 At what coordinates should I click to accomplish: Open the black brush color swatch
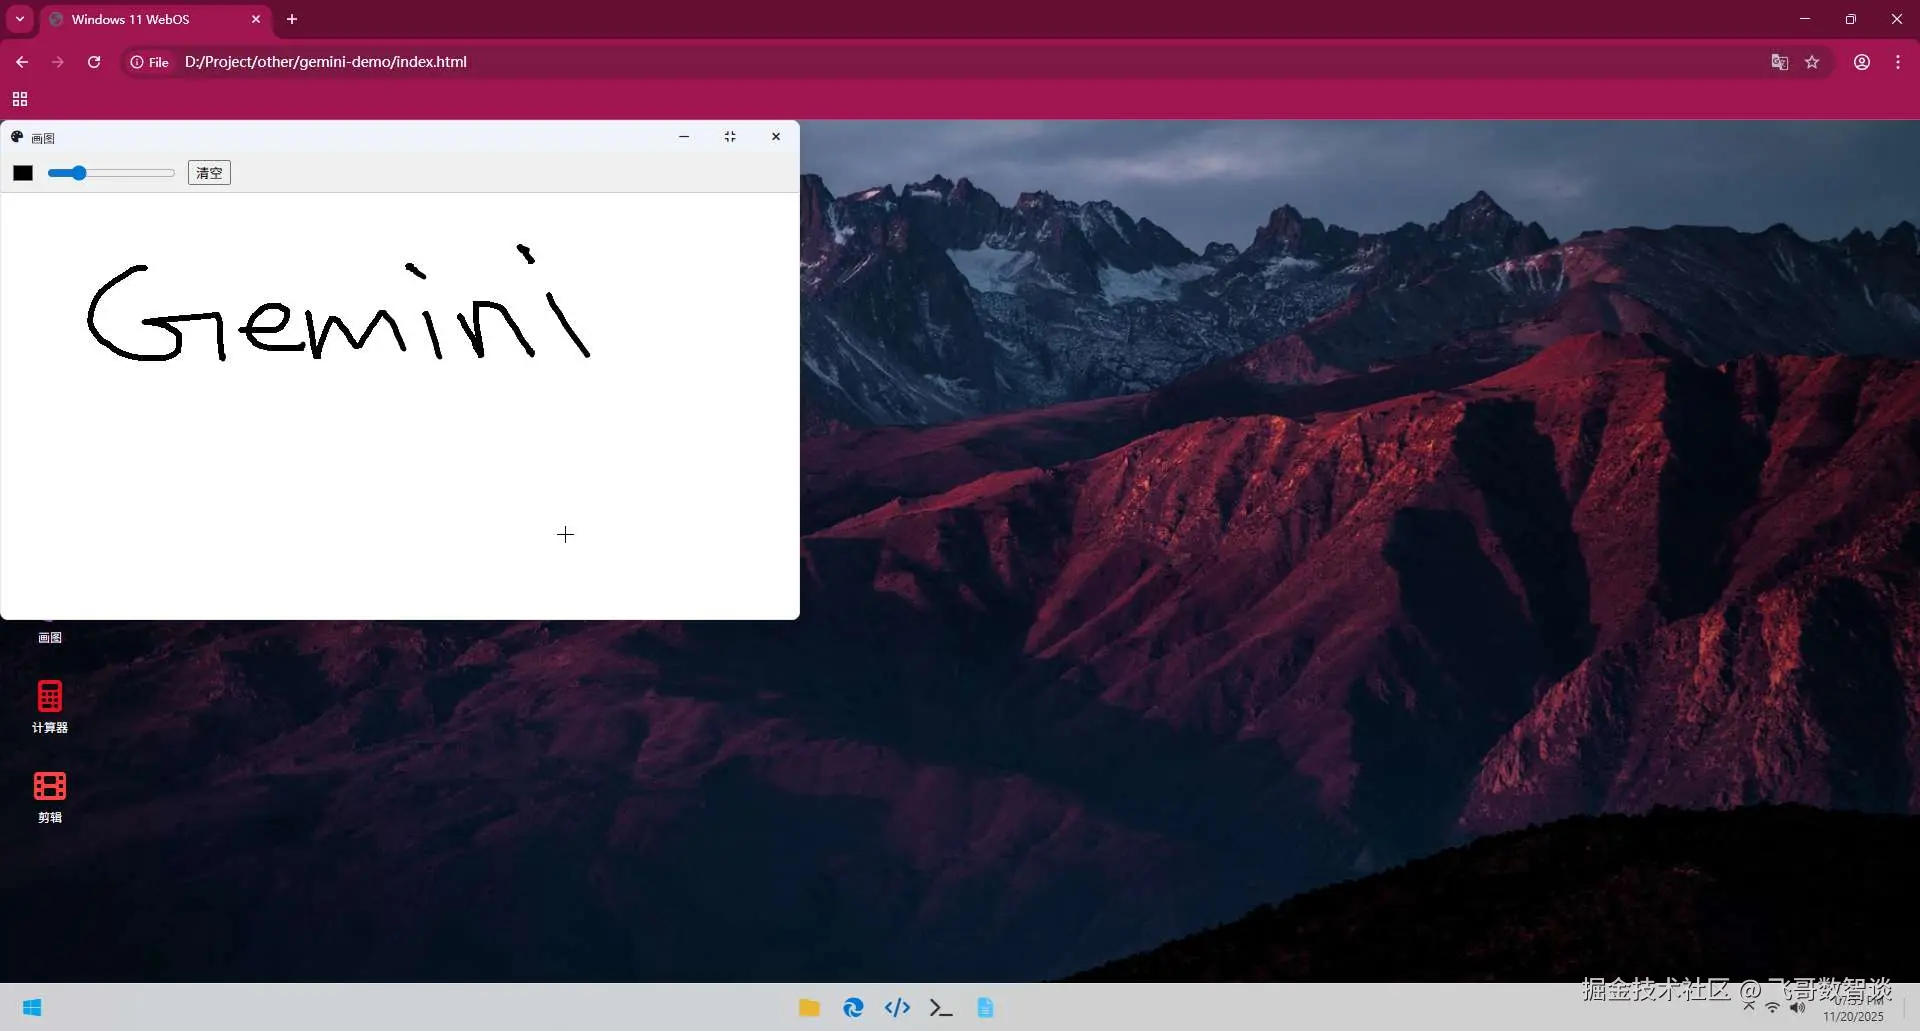coord(23,173)
